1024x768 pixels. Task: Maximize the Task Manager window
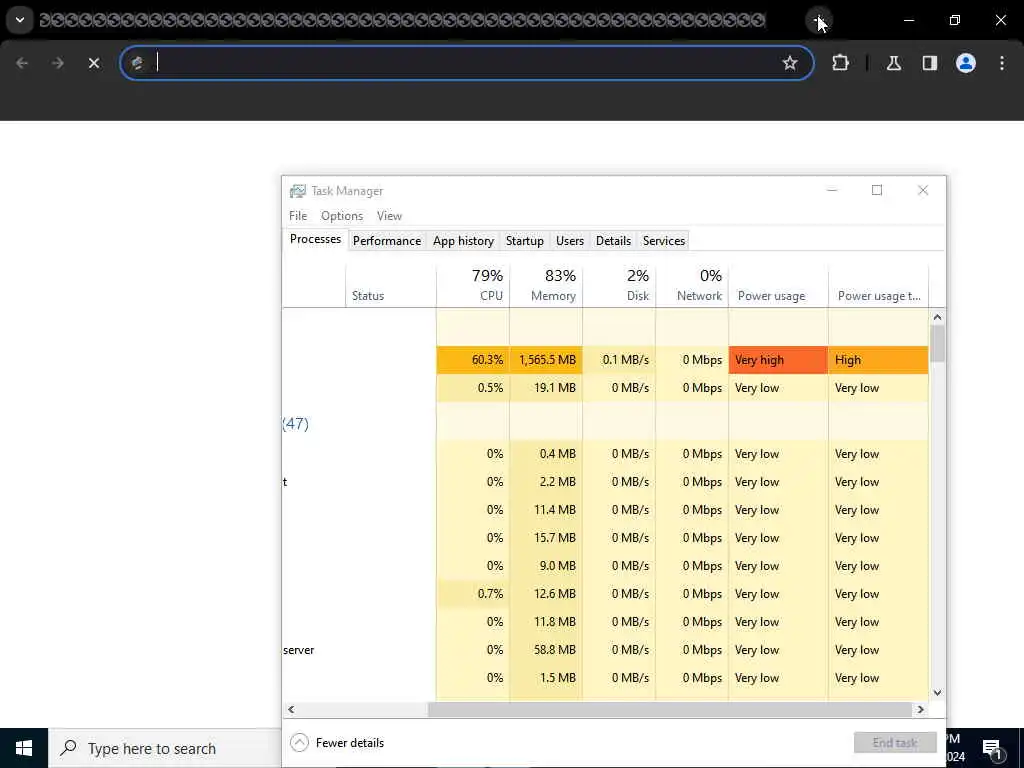(x=877, y=190)
